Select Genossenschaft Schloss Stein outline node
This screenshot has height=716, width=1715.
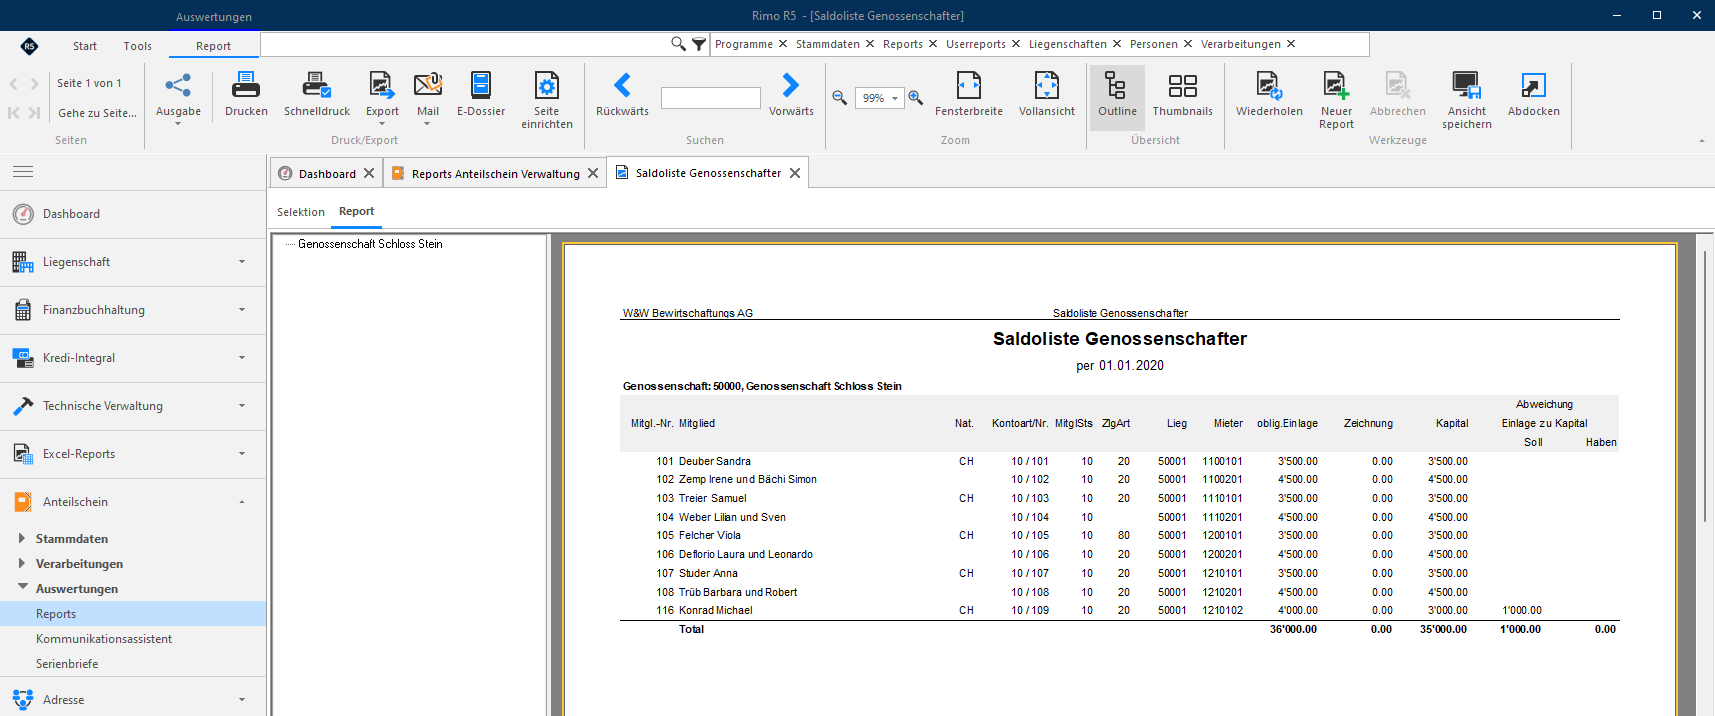tap(370, 244)
